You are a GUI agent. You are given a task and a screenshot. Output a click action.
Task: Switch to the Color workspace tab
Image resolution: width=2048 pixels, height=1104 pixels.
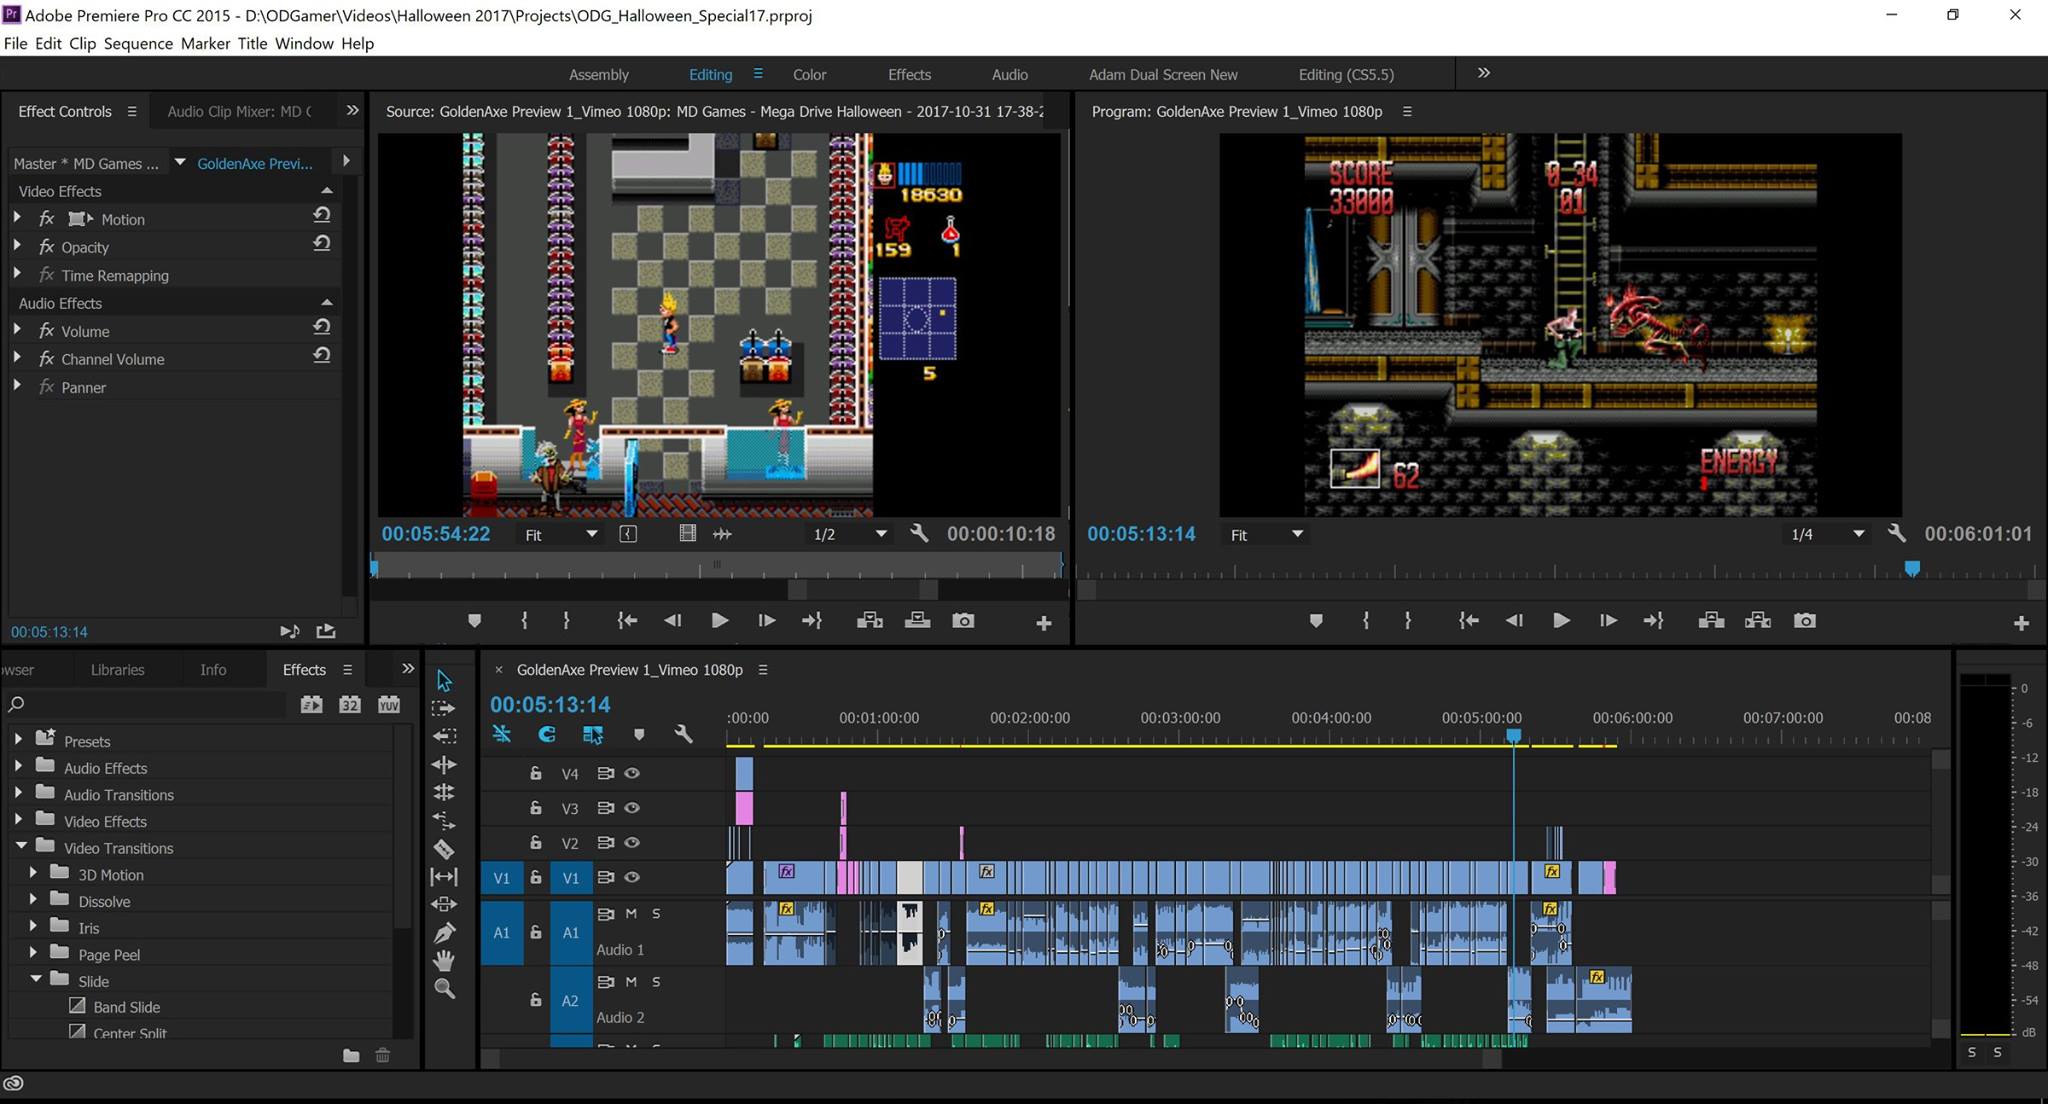[809, 75]
